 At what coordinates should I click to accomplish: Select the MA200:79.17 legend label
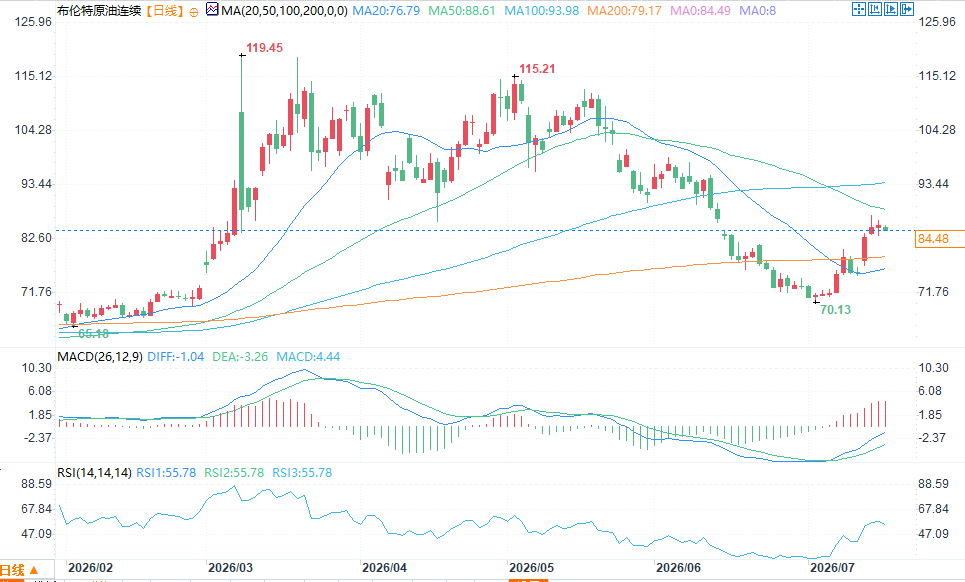pyautogui.click(x=624, y=10)
